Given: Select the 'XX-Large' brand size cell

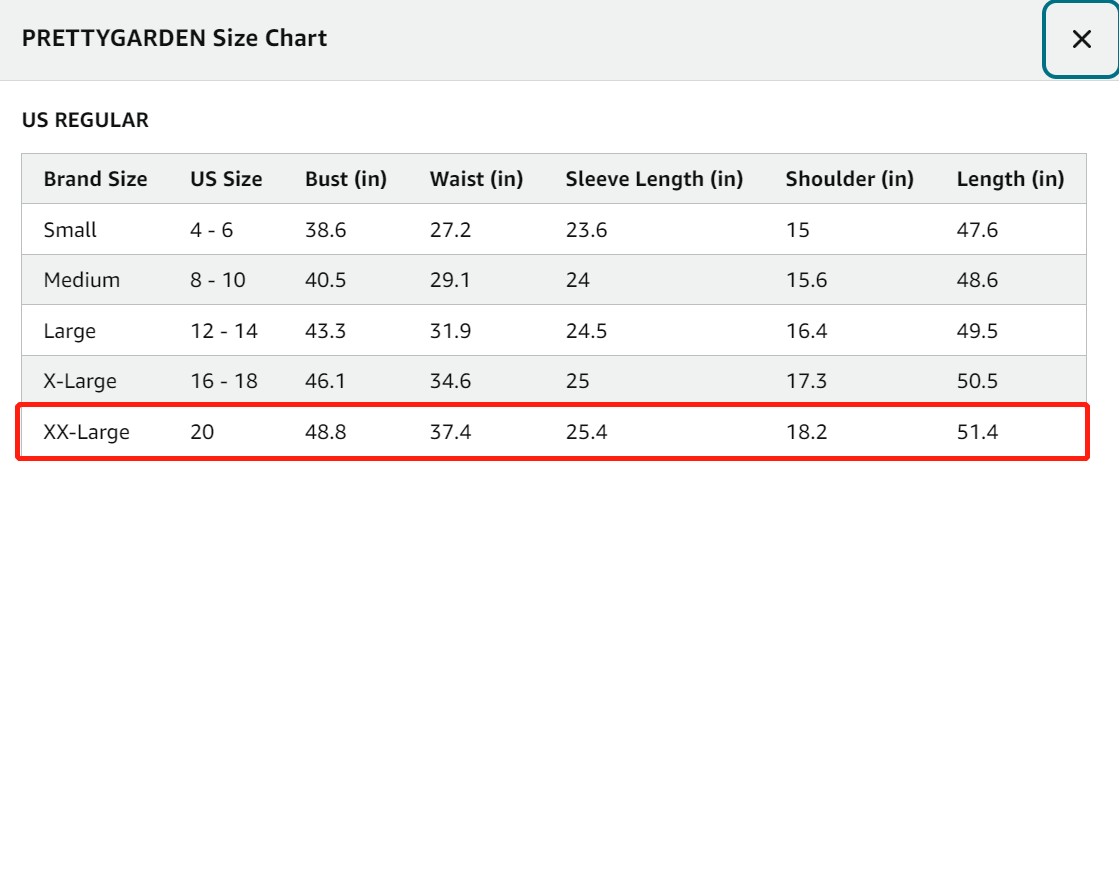Looking at the screenshot, I should coord(86,433).
